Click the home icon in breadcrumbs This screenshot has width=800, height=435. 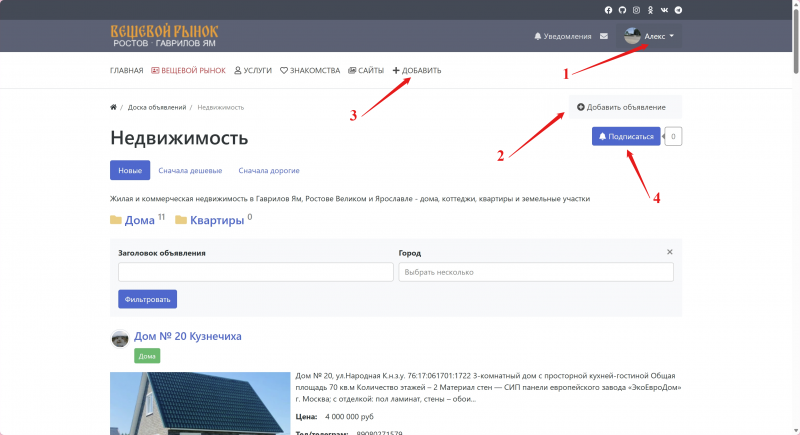[x=113, y=107]
